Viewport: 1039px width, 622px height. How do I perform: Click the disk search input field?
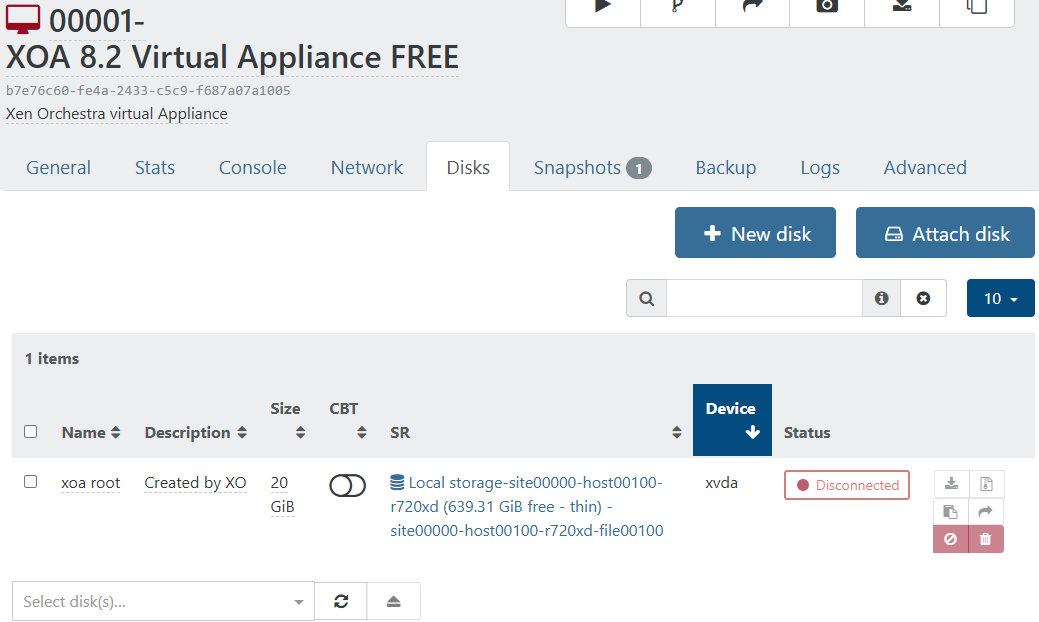[764, 298]
